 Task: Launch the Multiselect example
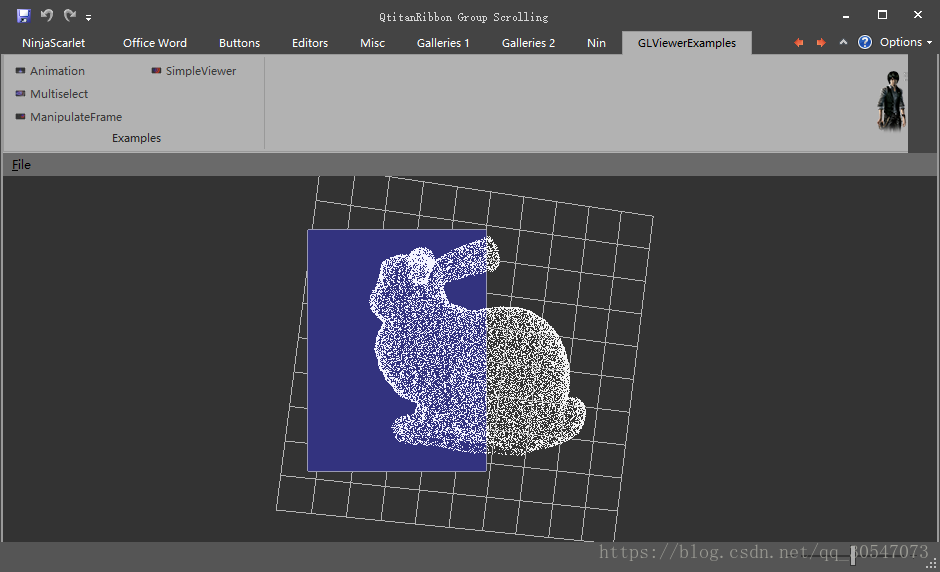point(52,94)
